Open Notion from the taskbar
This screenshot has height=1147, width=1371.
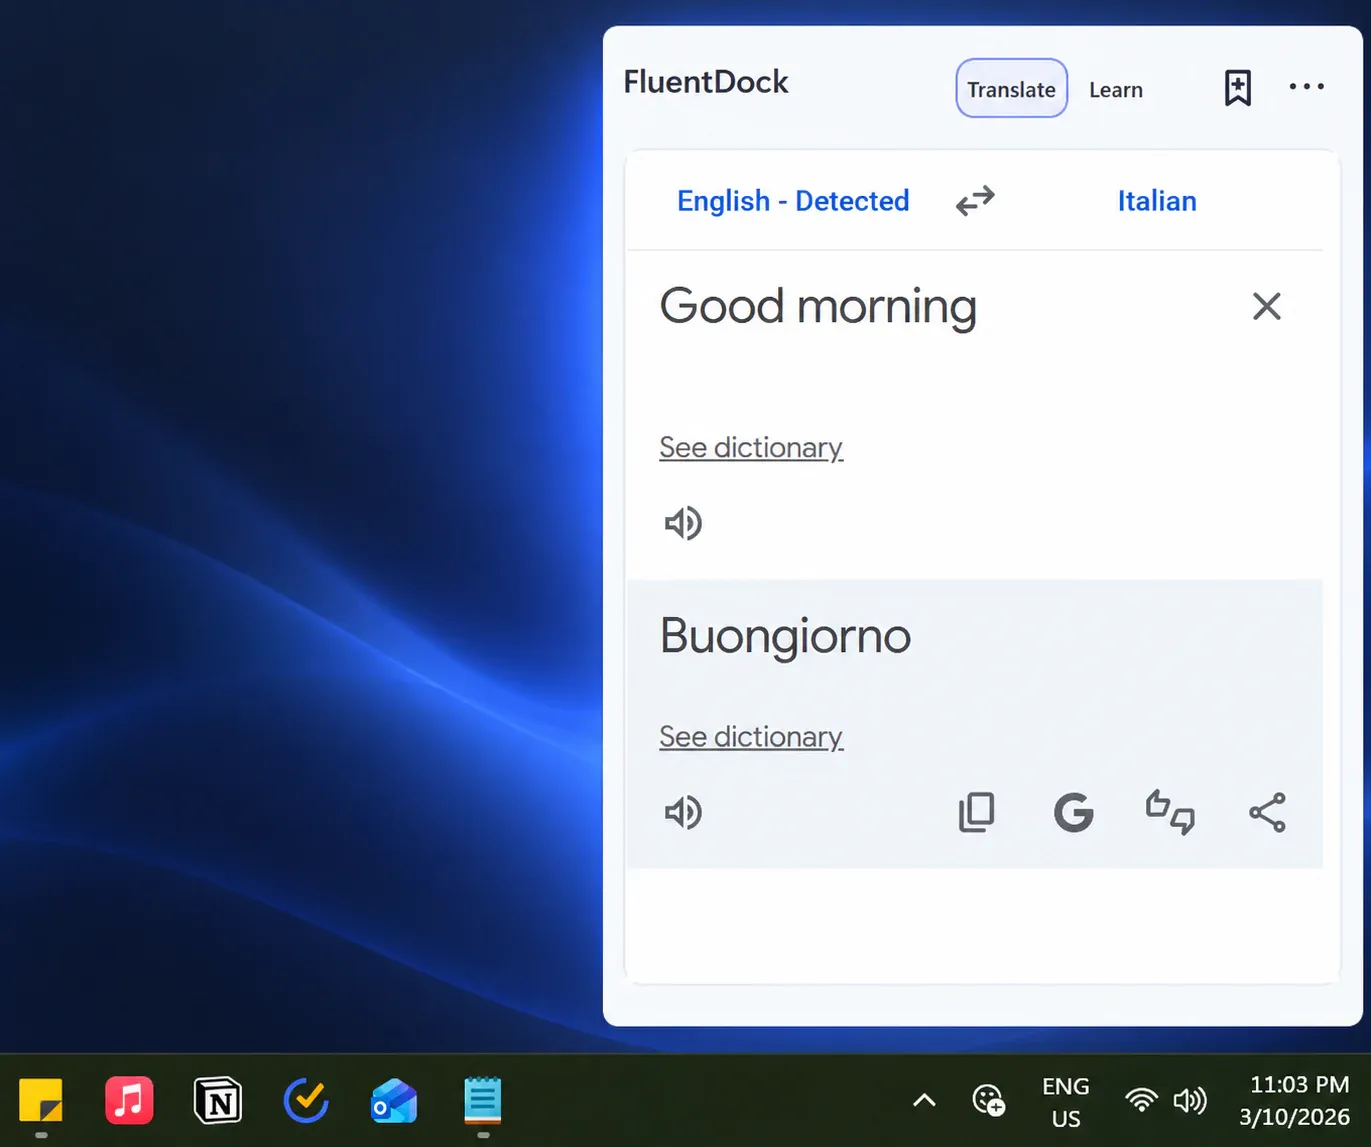coord(218,1101)
